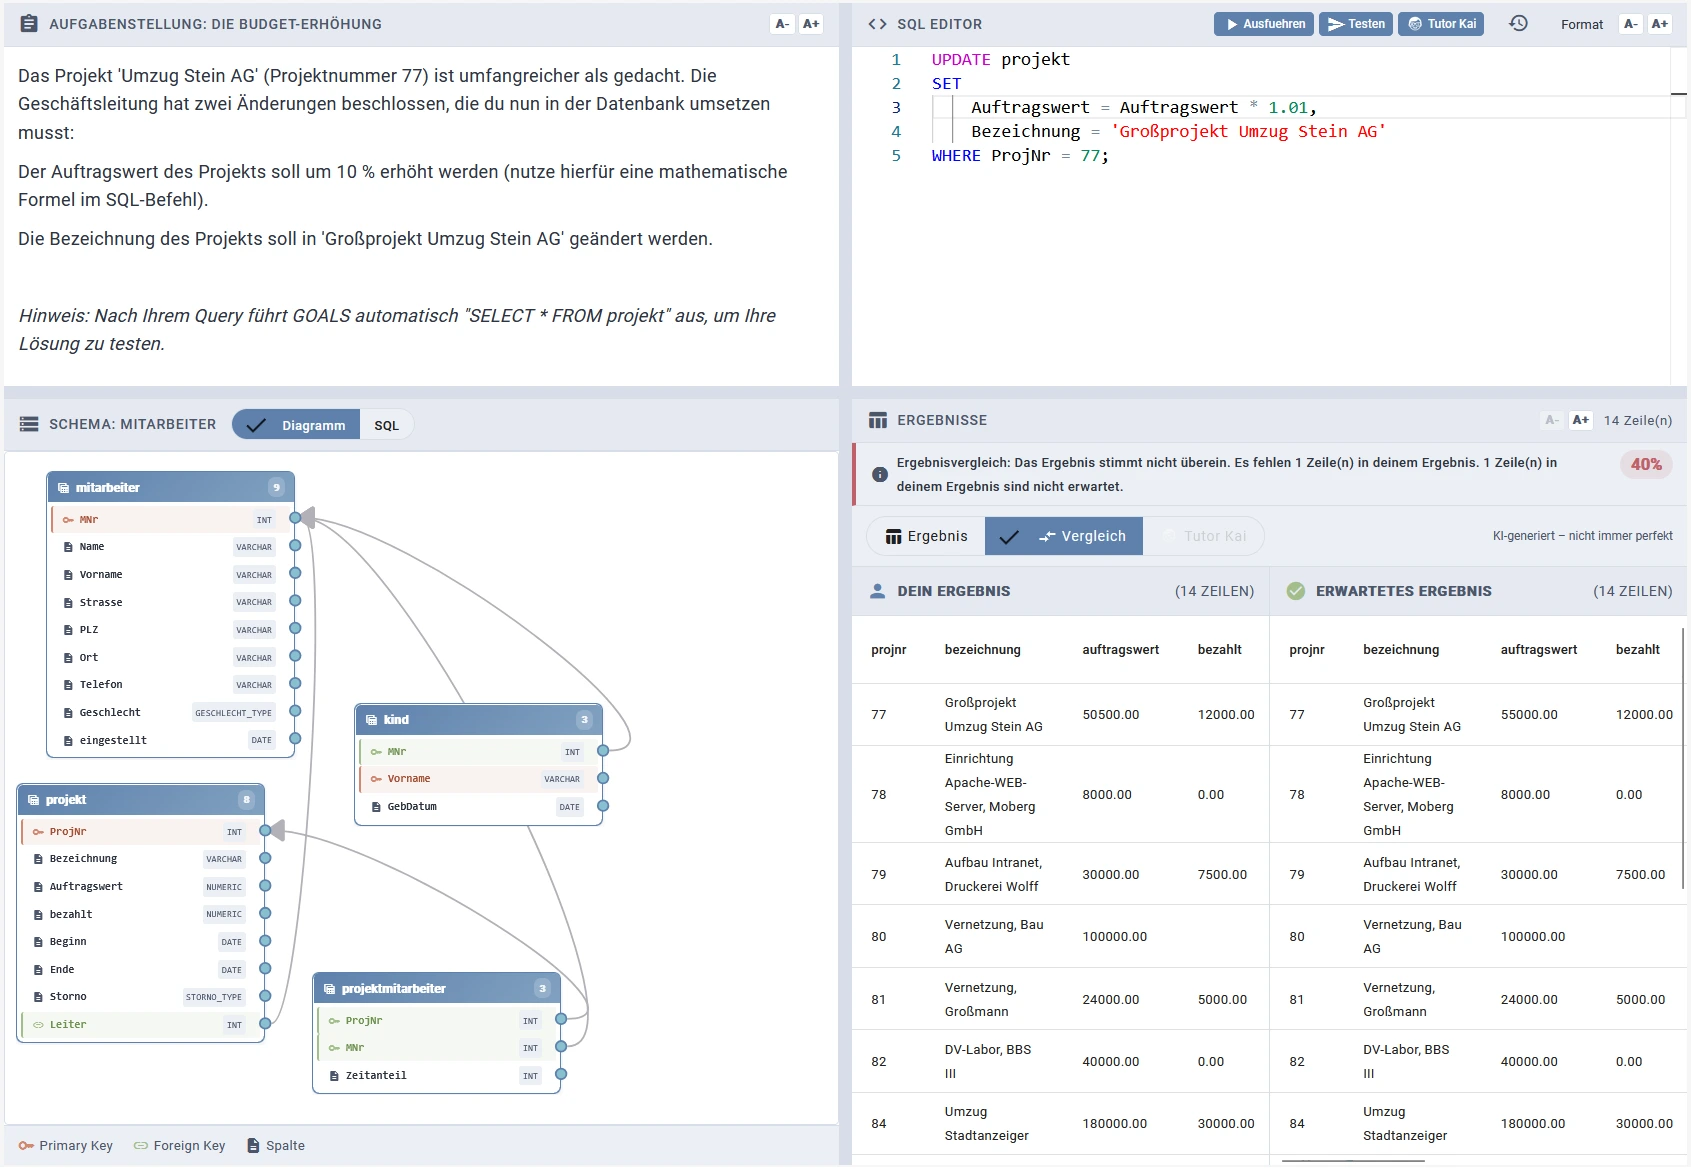Click the clipboard icon beside Aufgabenstellung heading
The height and width of the screenshot is (1170, 1691).
[x=27, y=23]
